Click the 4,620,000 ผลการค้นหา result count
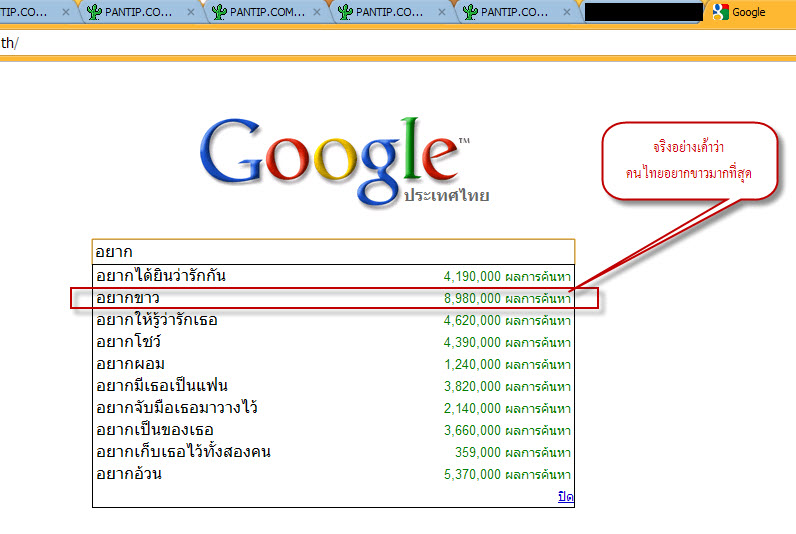Screen dimensions: 796x534 (507, 321)
